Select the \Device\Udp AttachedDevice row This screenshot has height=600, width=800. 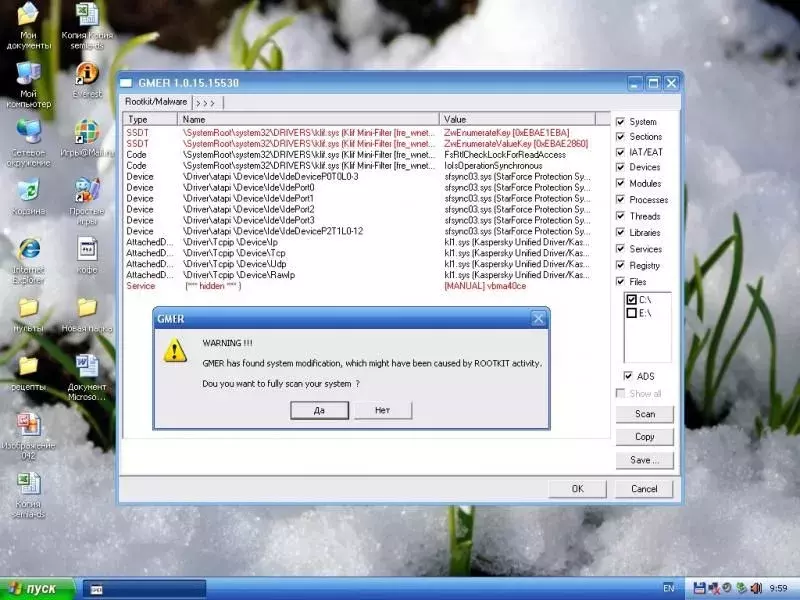(x=358, y=264)
